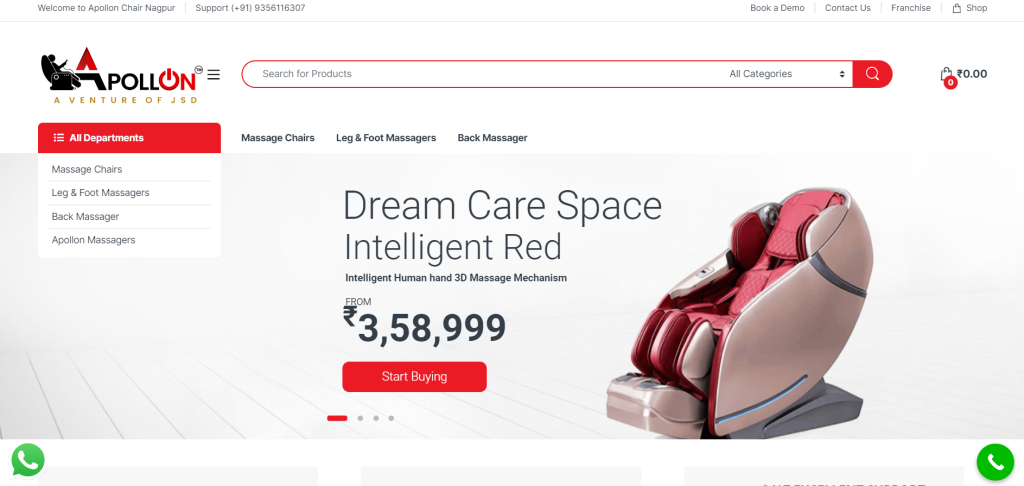Expand the All Departments menu
This screenshot has width=1024, height=486.
(129, 138)
